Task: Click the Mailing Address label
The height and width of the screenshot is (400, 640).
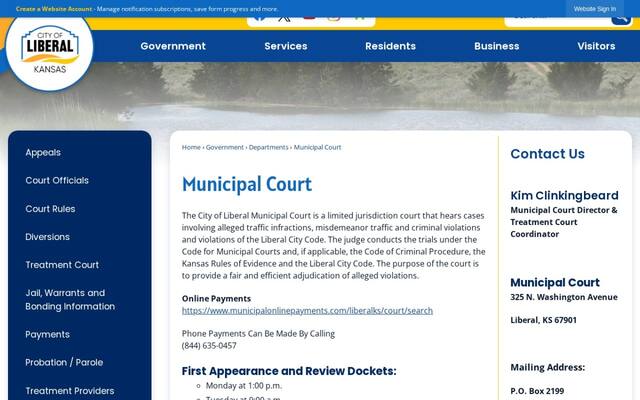Action: click(547, 367)
